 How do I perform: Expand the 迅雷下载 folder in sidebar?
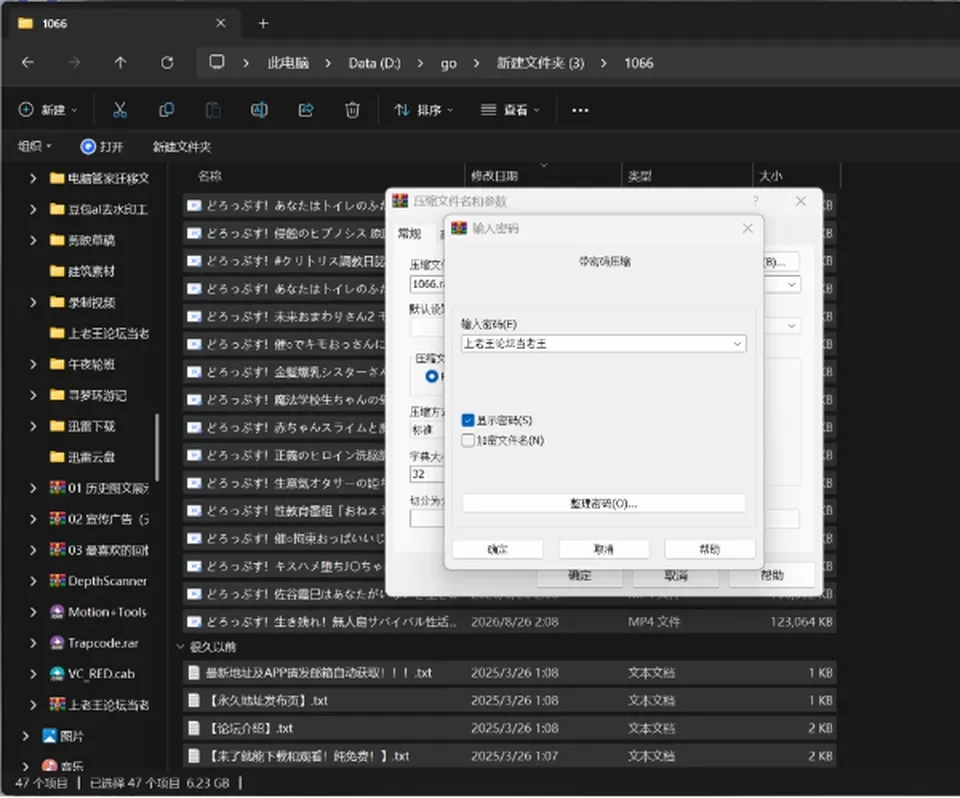click(33, 426)
